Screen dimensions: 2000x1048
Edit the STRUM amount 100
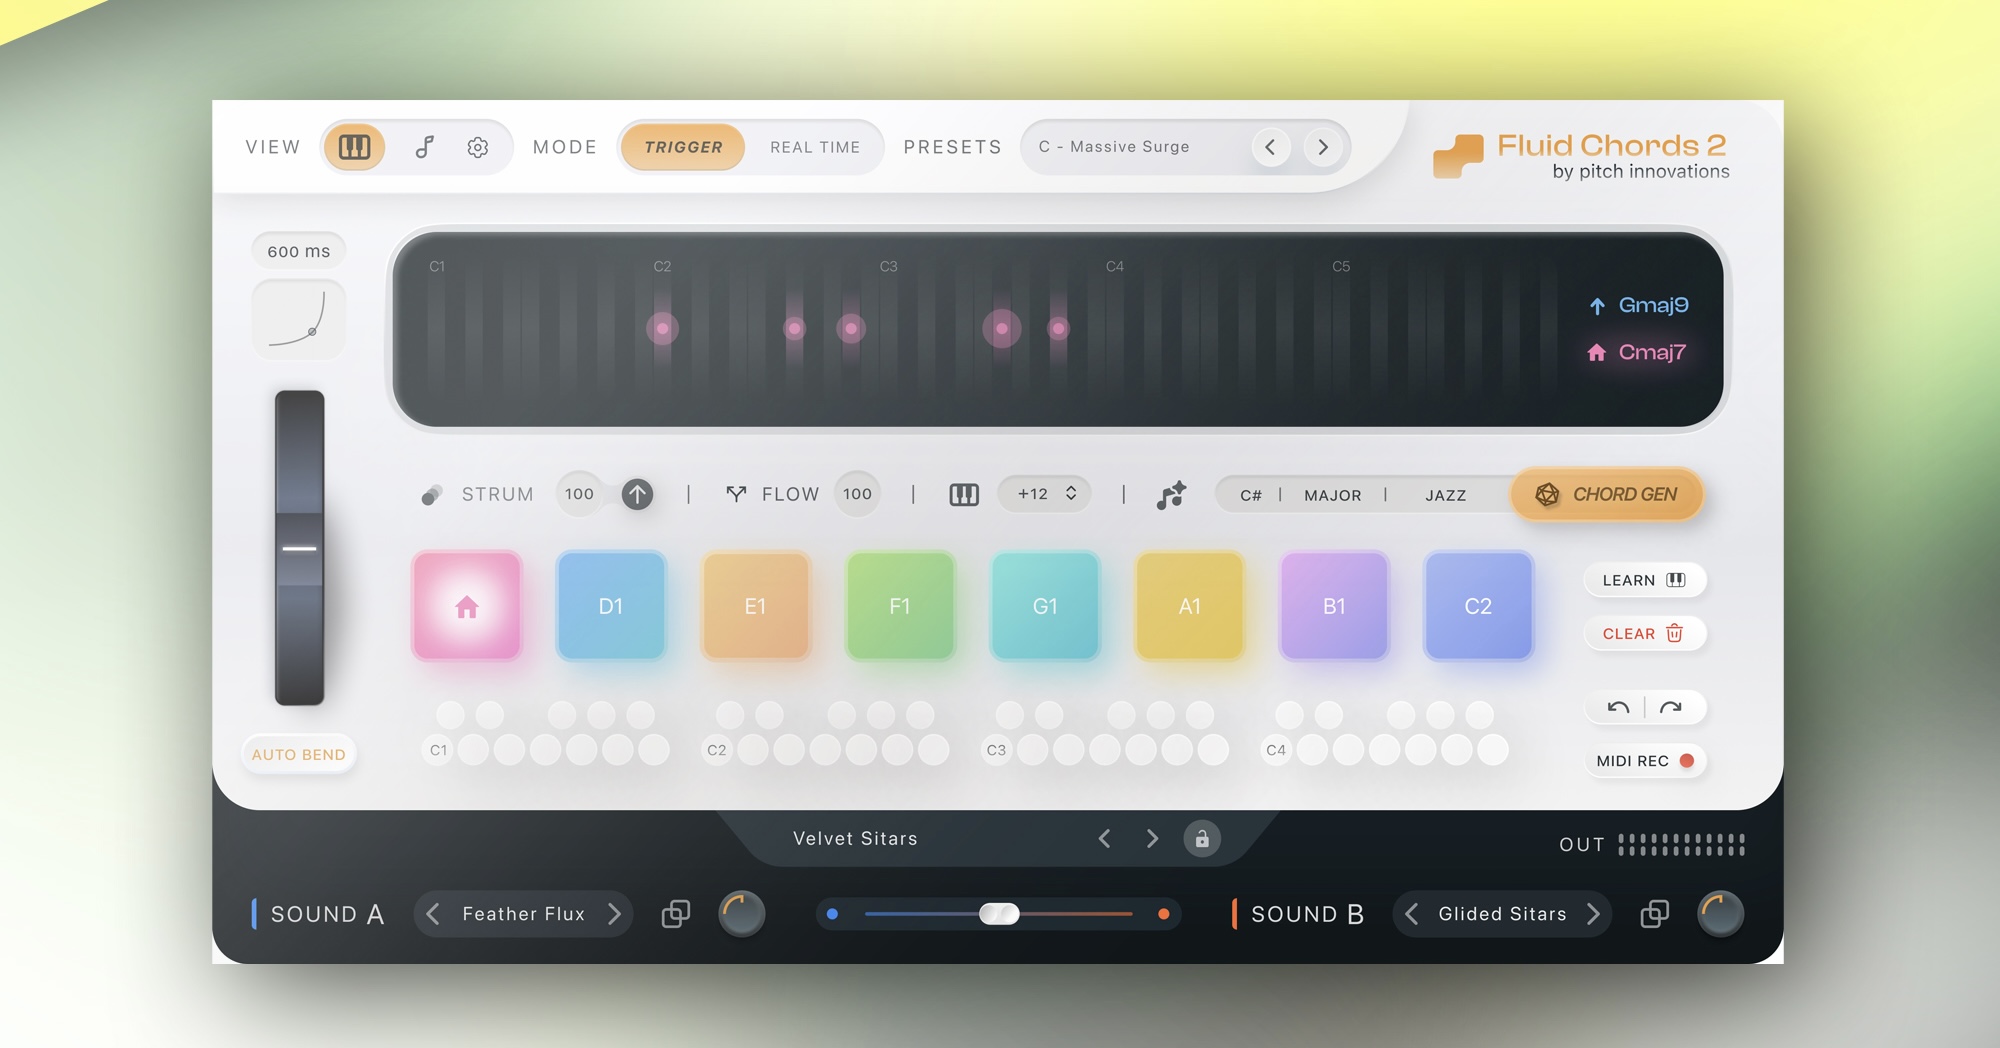click(x=579, y=494)
